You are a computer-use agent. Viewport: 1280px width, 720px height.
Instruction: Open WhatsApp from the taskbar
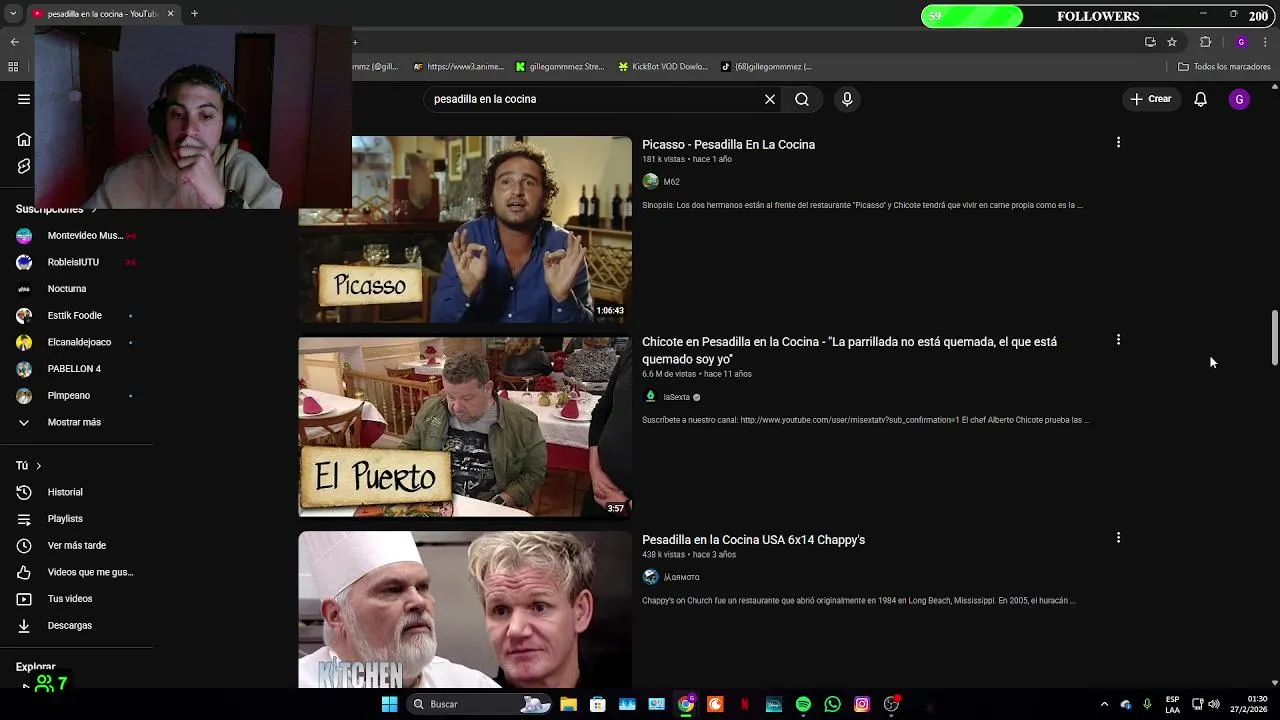point(832,704)
